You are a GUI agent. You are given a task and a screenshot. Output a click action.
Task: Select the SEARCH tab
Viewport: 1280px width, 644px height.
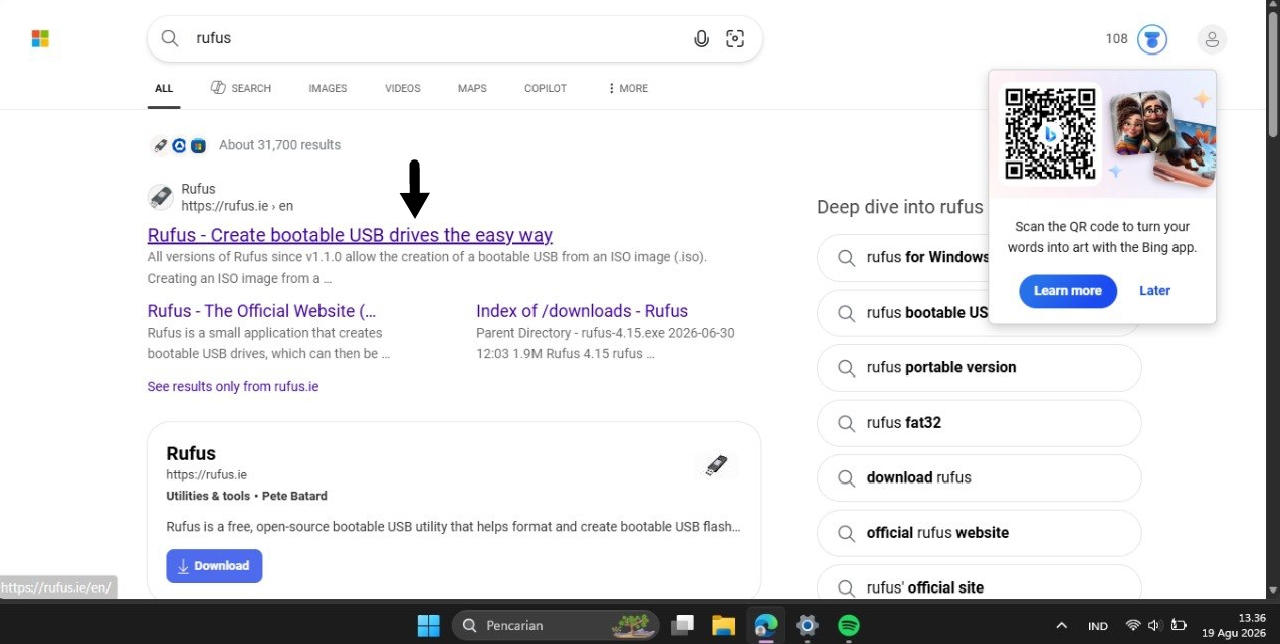[x=241, y=88]
